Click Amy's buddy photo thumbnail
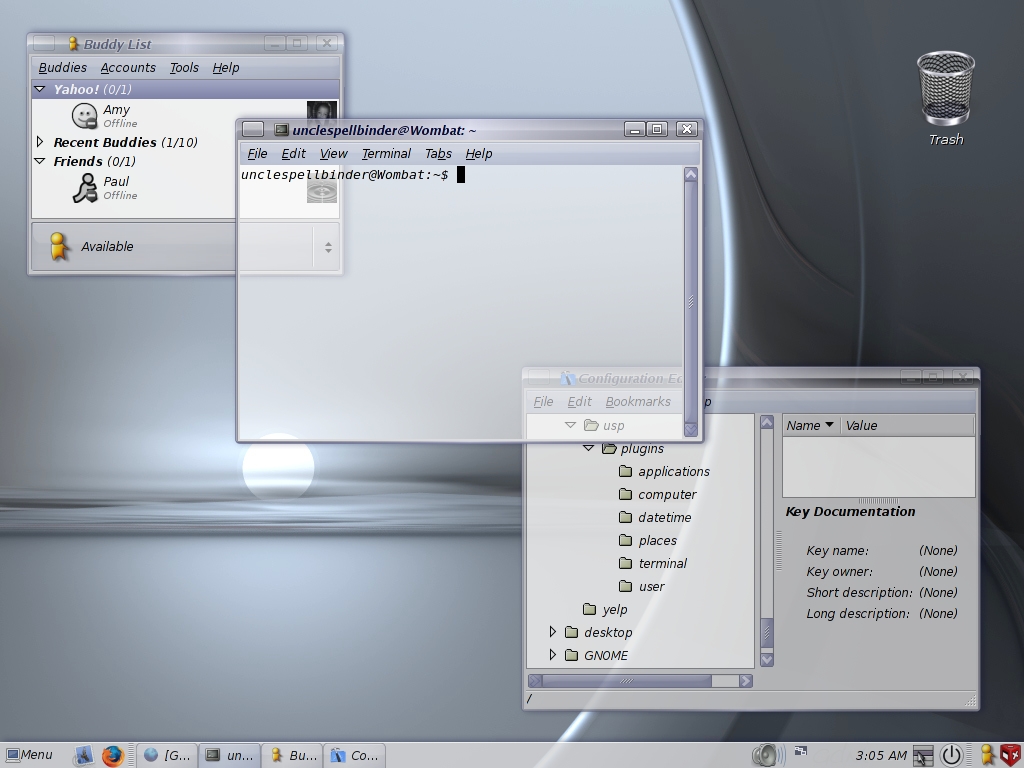Viewport: 1024px width, 768px height. click(x=322, y=111)
